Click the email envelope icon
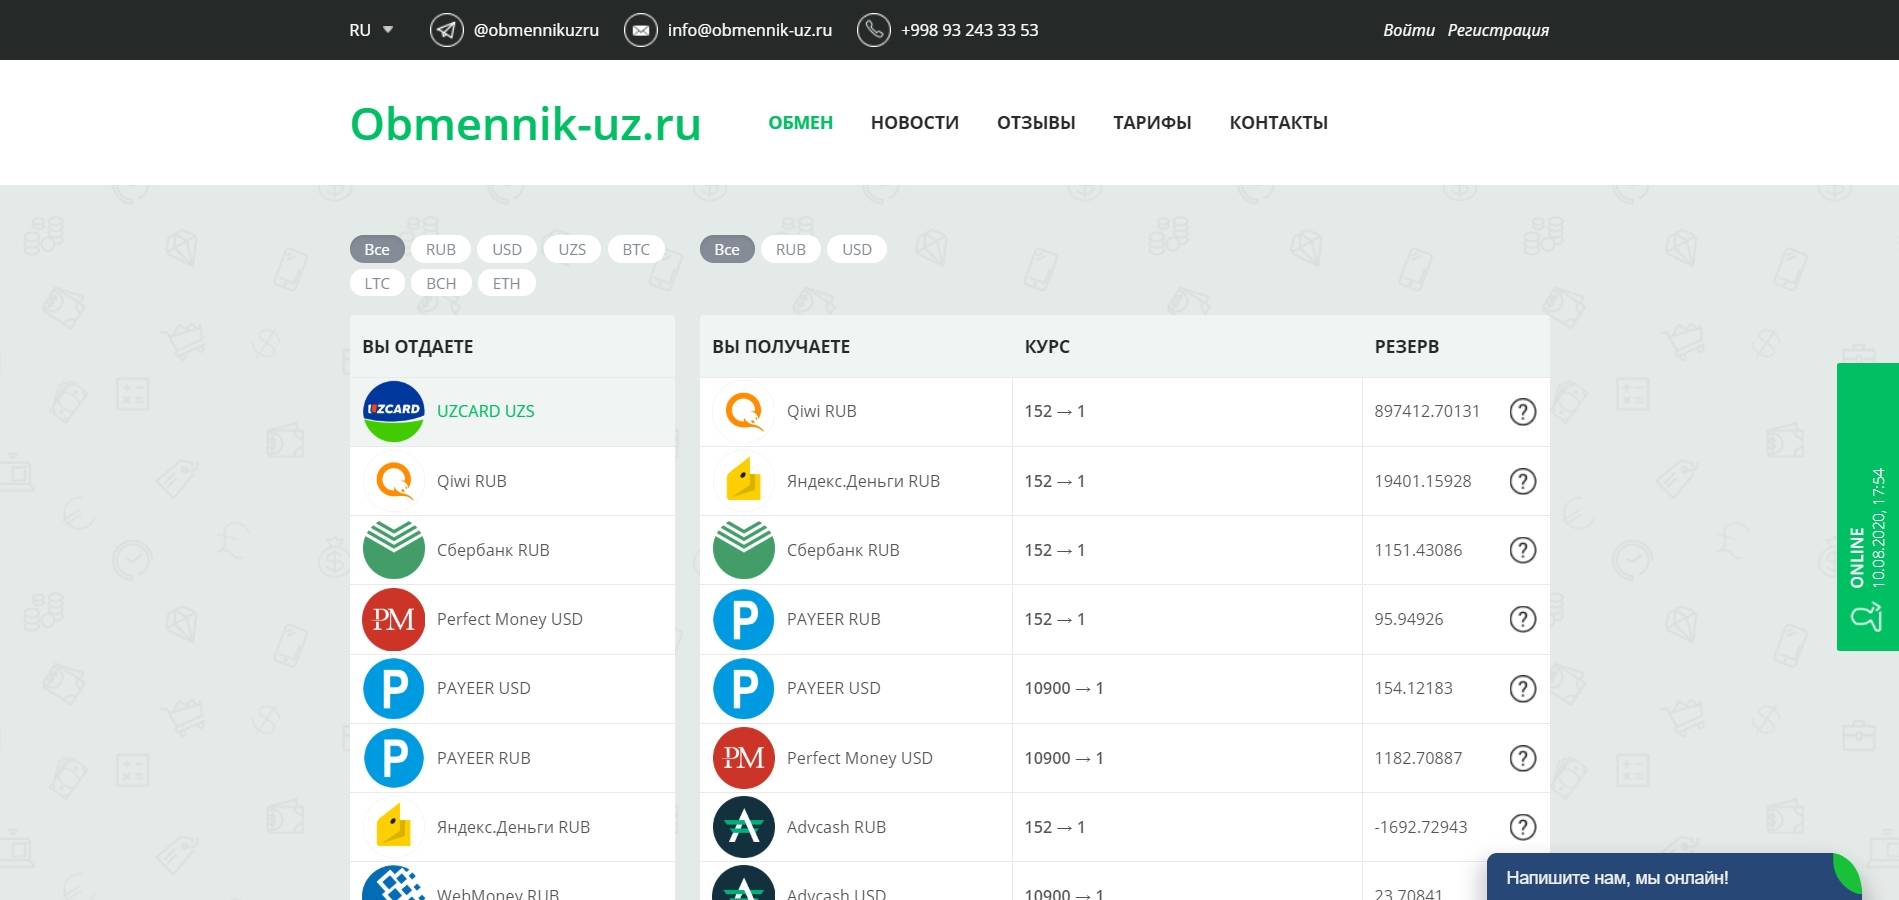 tap(641, 30)
